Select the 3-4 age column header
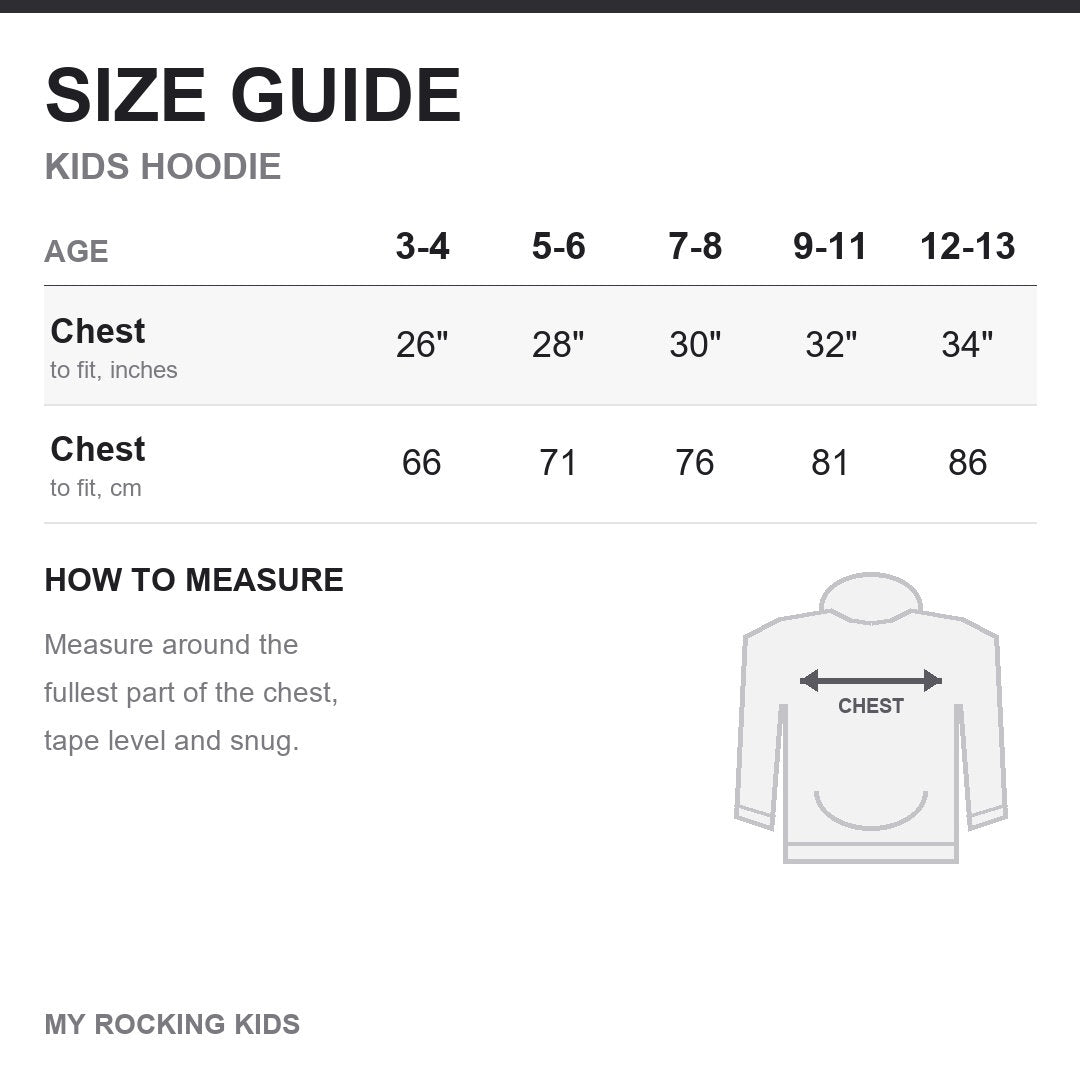The width and height of the screenshot is (1080, 1080). [x=422, y=246]
